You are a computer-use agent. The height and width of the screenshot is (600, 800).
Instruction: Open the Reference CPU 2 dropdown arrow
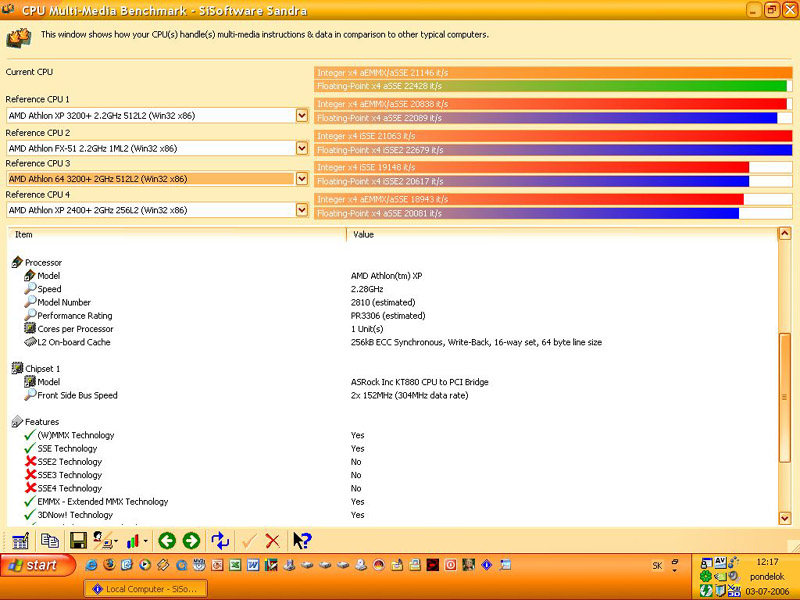coord(302,148)
